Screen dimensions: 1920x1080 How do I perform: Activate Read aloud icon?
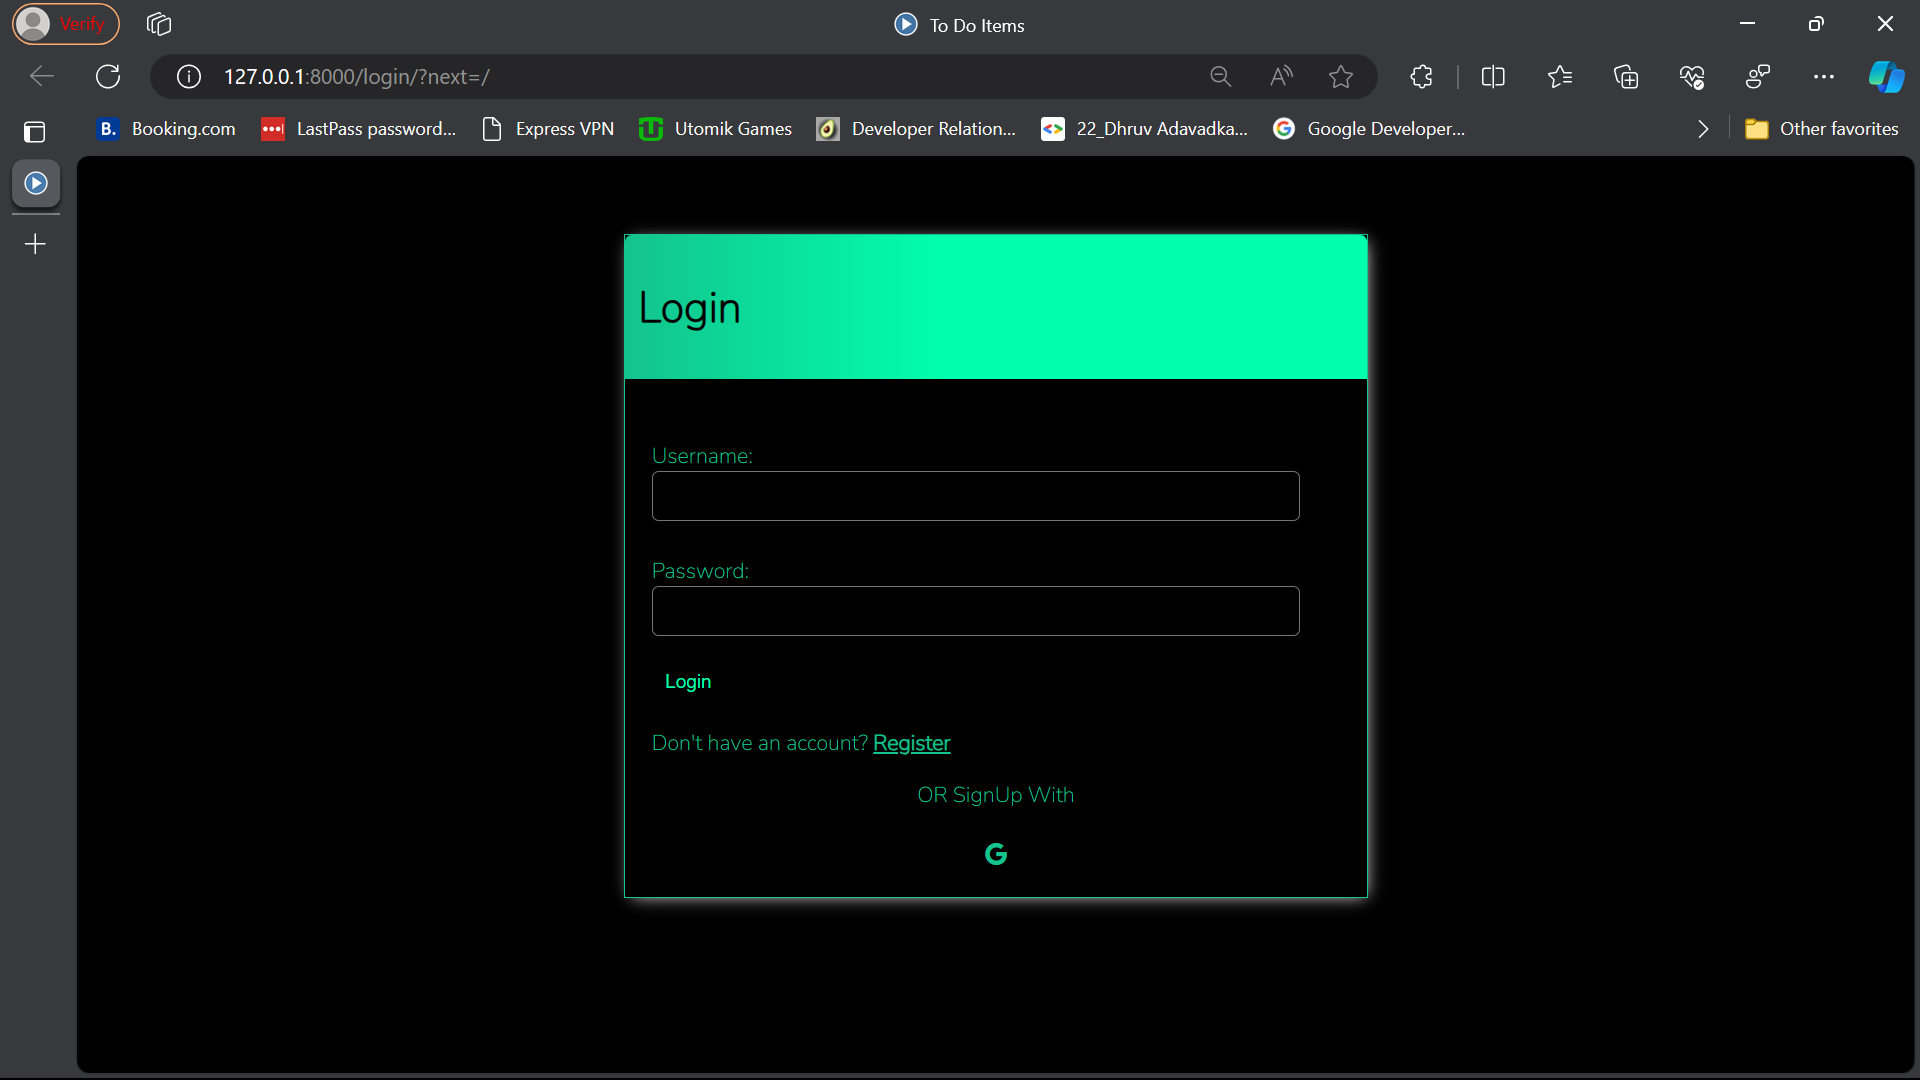point(1281,77)
